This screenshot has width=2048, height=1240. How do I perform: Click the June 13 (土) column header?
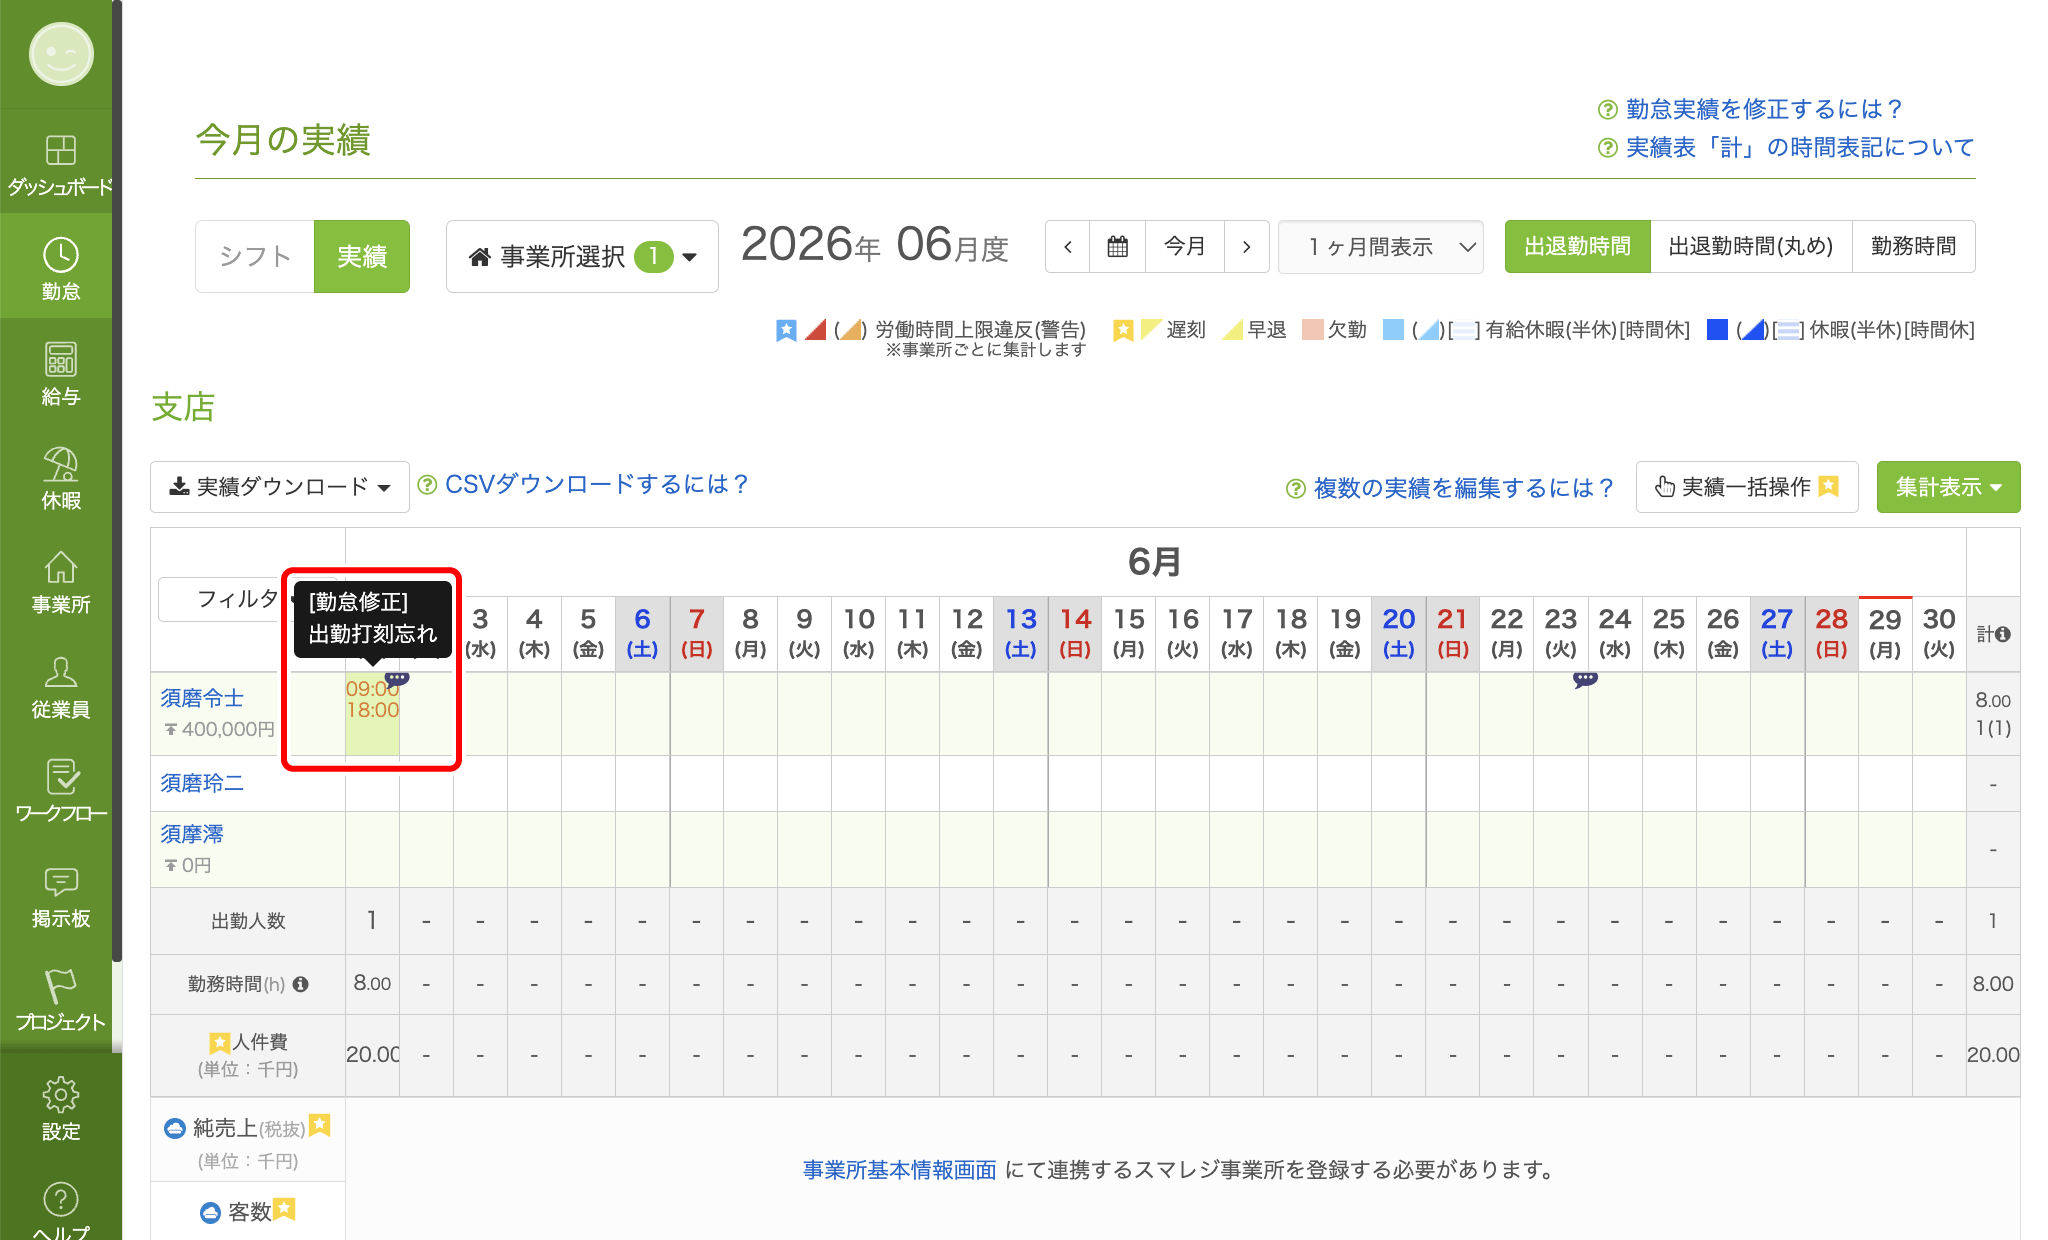pyautogui.click(x=1020, y=634)
